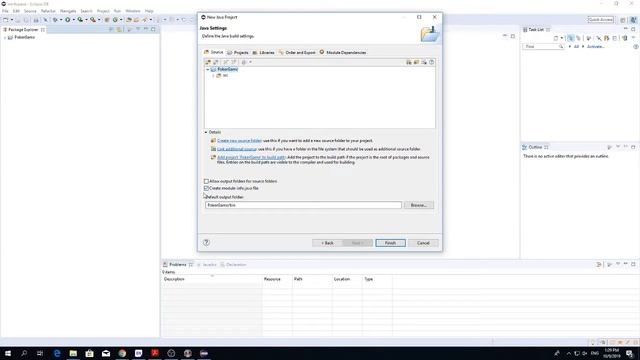The height and width of the screenshot is (360, 640).
Task: Click the Activate... link in Task List
Action: click(x=595, y=47)
